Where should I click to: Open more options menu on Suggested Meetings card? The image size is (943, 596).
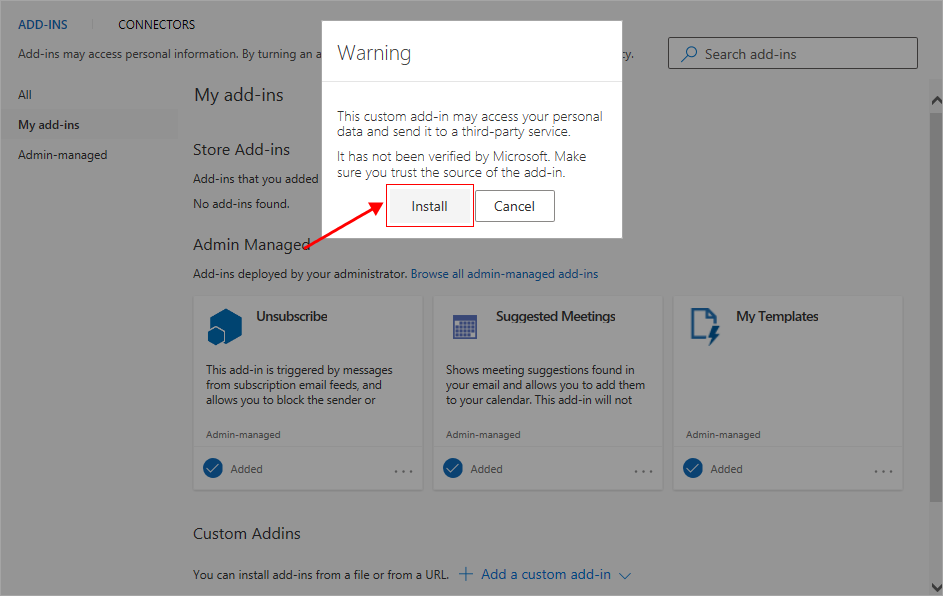643,471
